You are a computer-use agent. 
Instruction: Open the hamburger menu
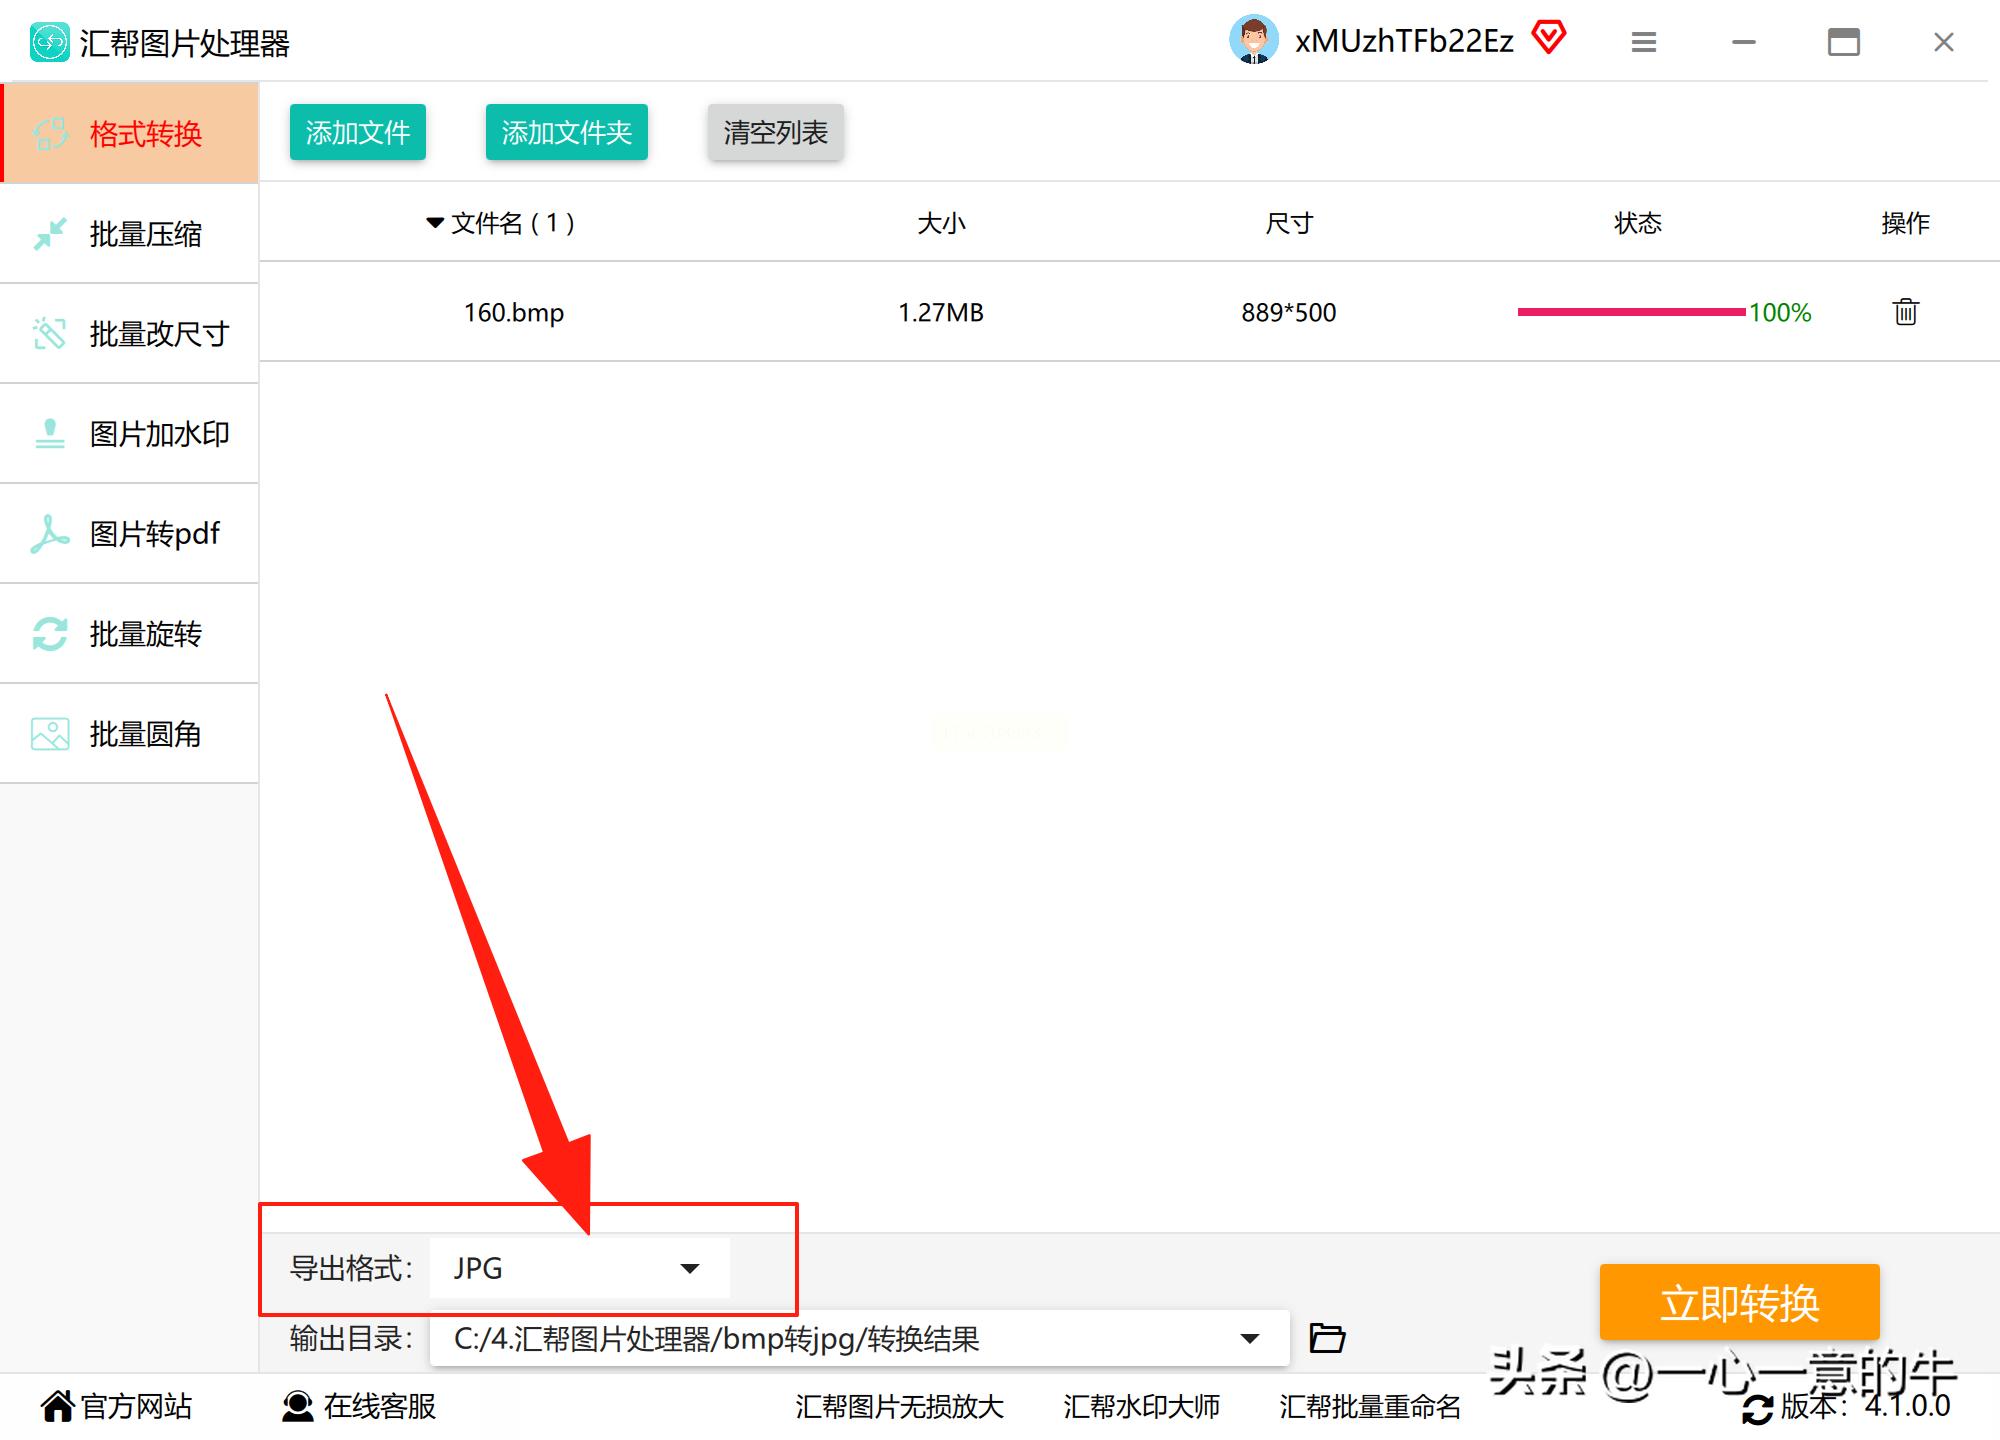(x=1642, y=42)
